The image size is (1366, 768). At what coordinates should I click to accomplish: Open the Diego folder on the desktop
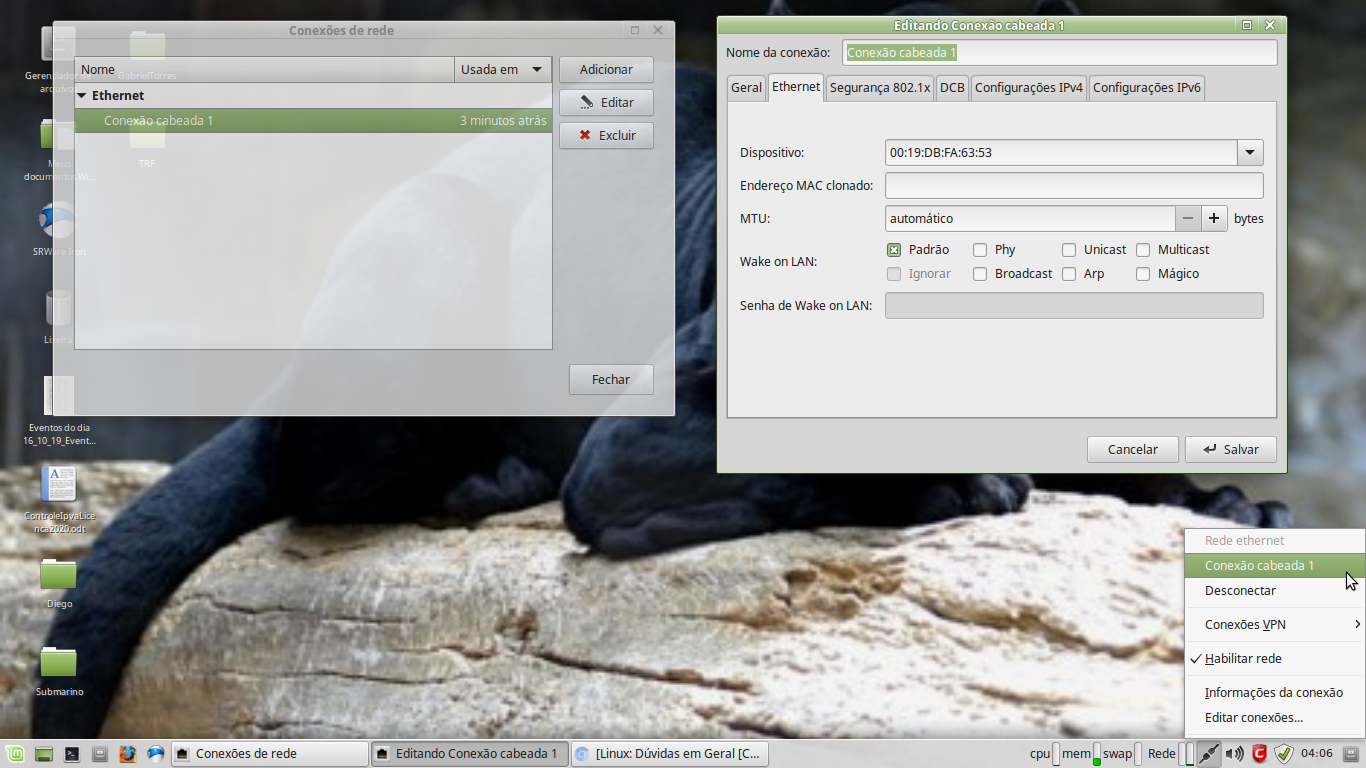pos(58,581)
